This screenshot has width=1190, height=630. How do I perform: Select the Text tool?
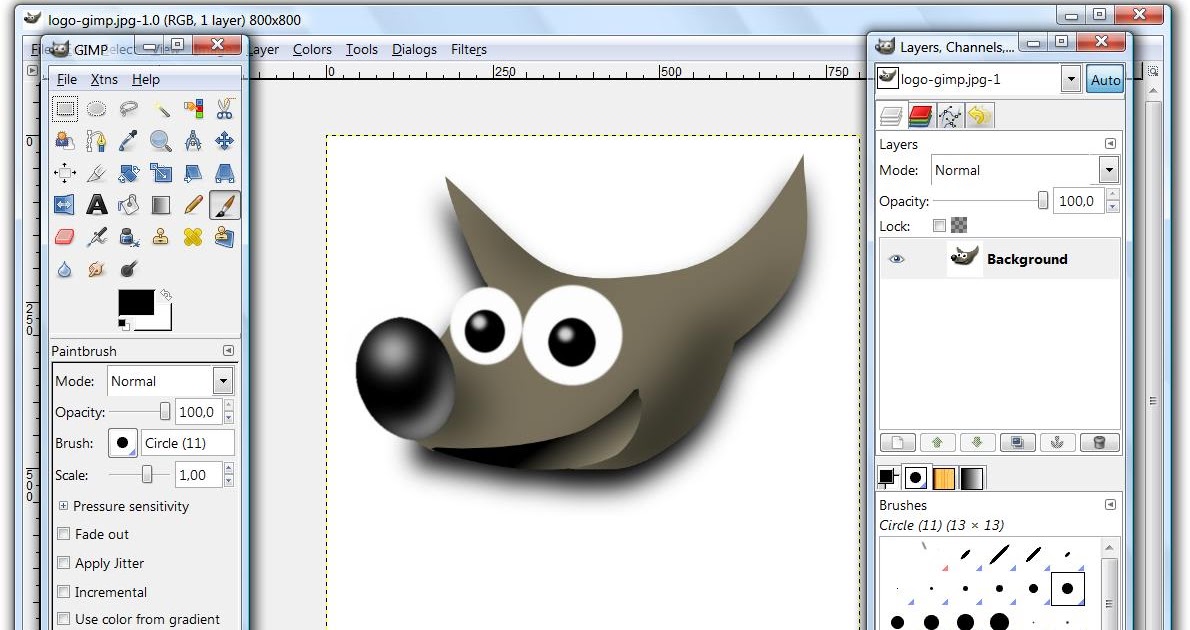pyautogui.click(x=96, y=205)
